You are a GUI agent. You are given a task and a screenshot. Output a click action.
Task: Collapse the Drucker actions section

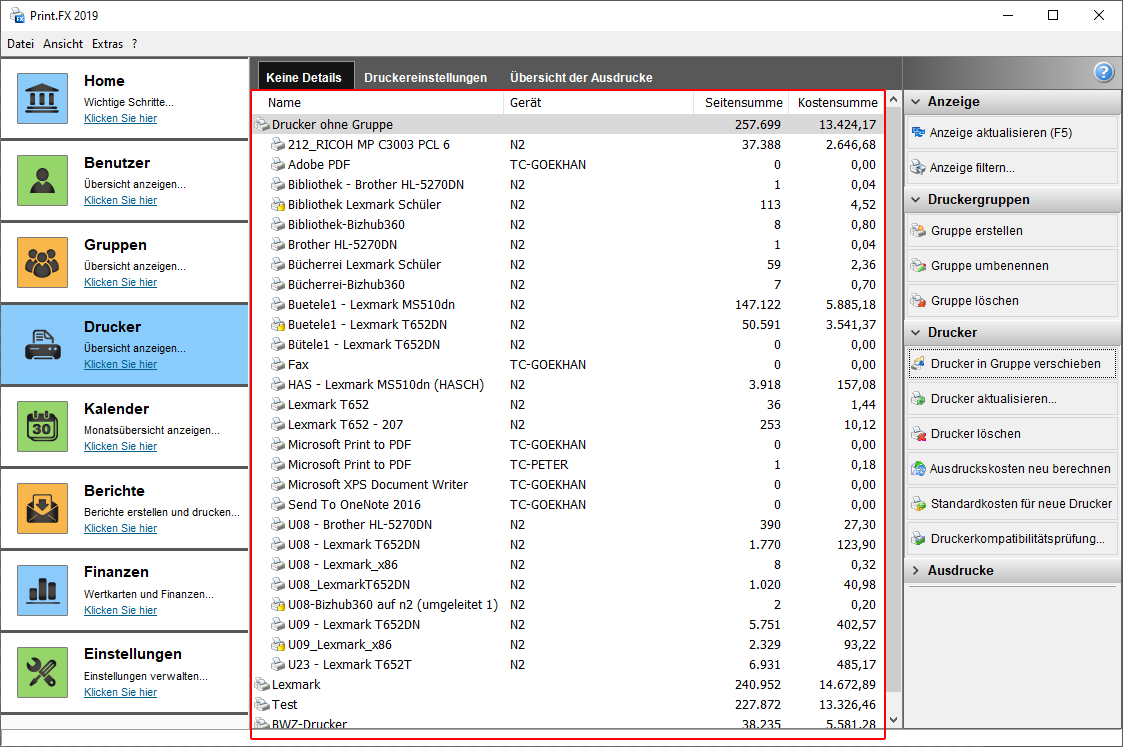pyautogui.click(x=915, y=332)
